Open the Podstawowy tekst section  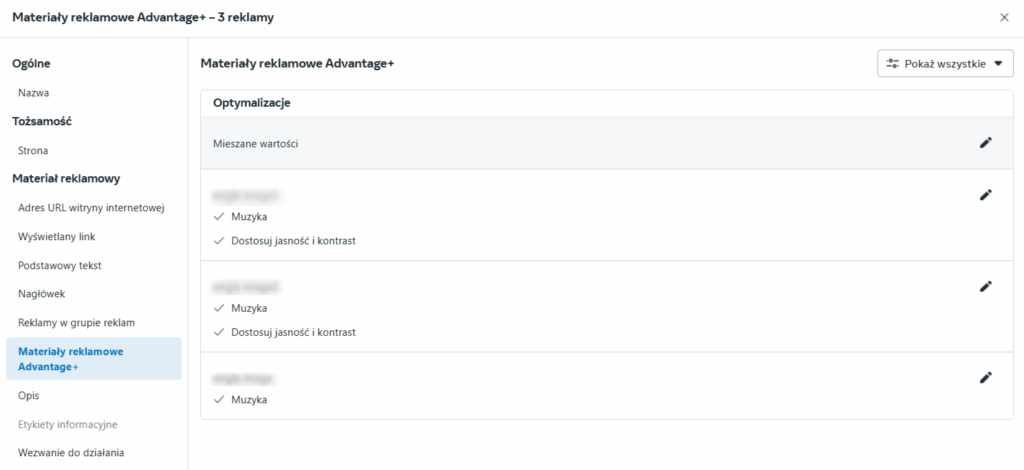(x=60, y=265)
